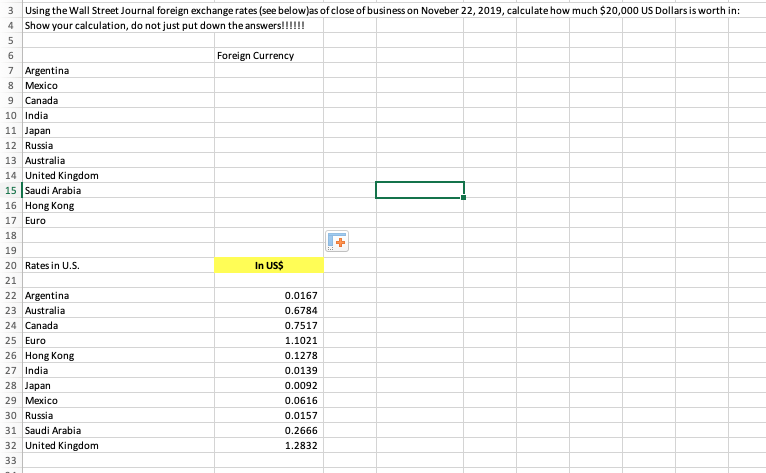Click the 'Japan' cell in row 11
Screen dimensions: 766x473
pyautogui.click(x=118, y=130)
